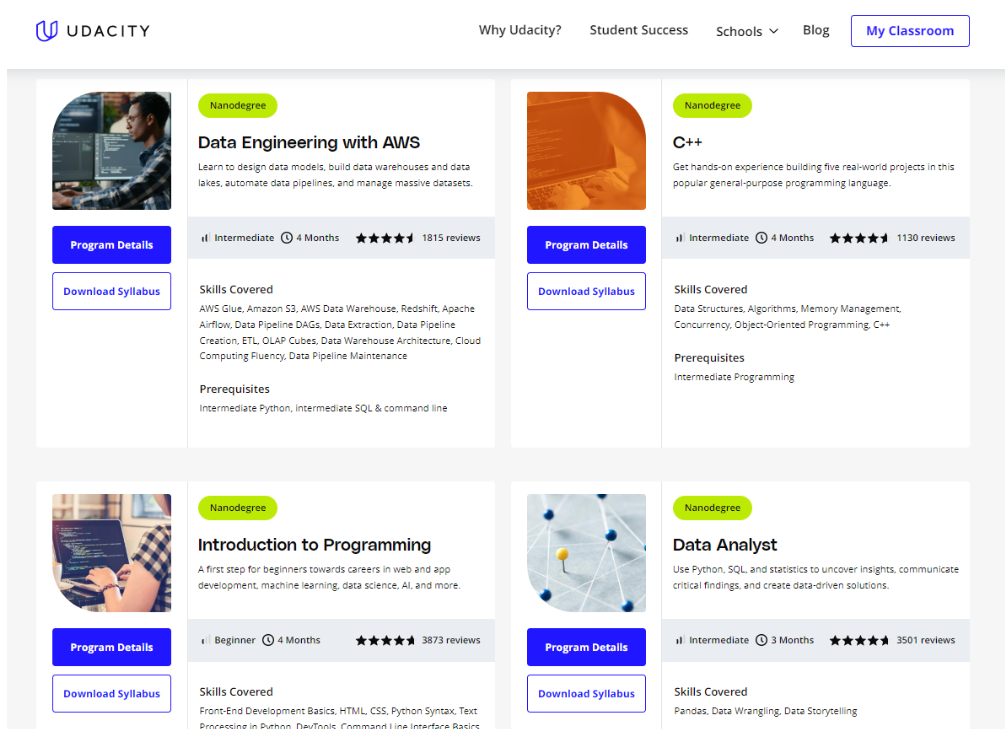Click the Data Analyst network thumbnail

coord(586,553)
